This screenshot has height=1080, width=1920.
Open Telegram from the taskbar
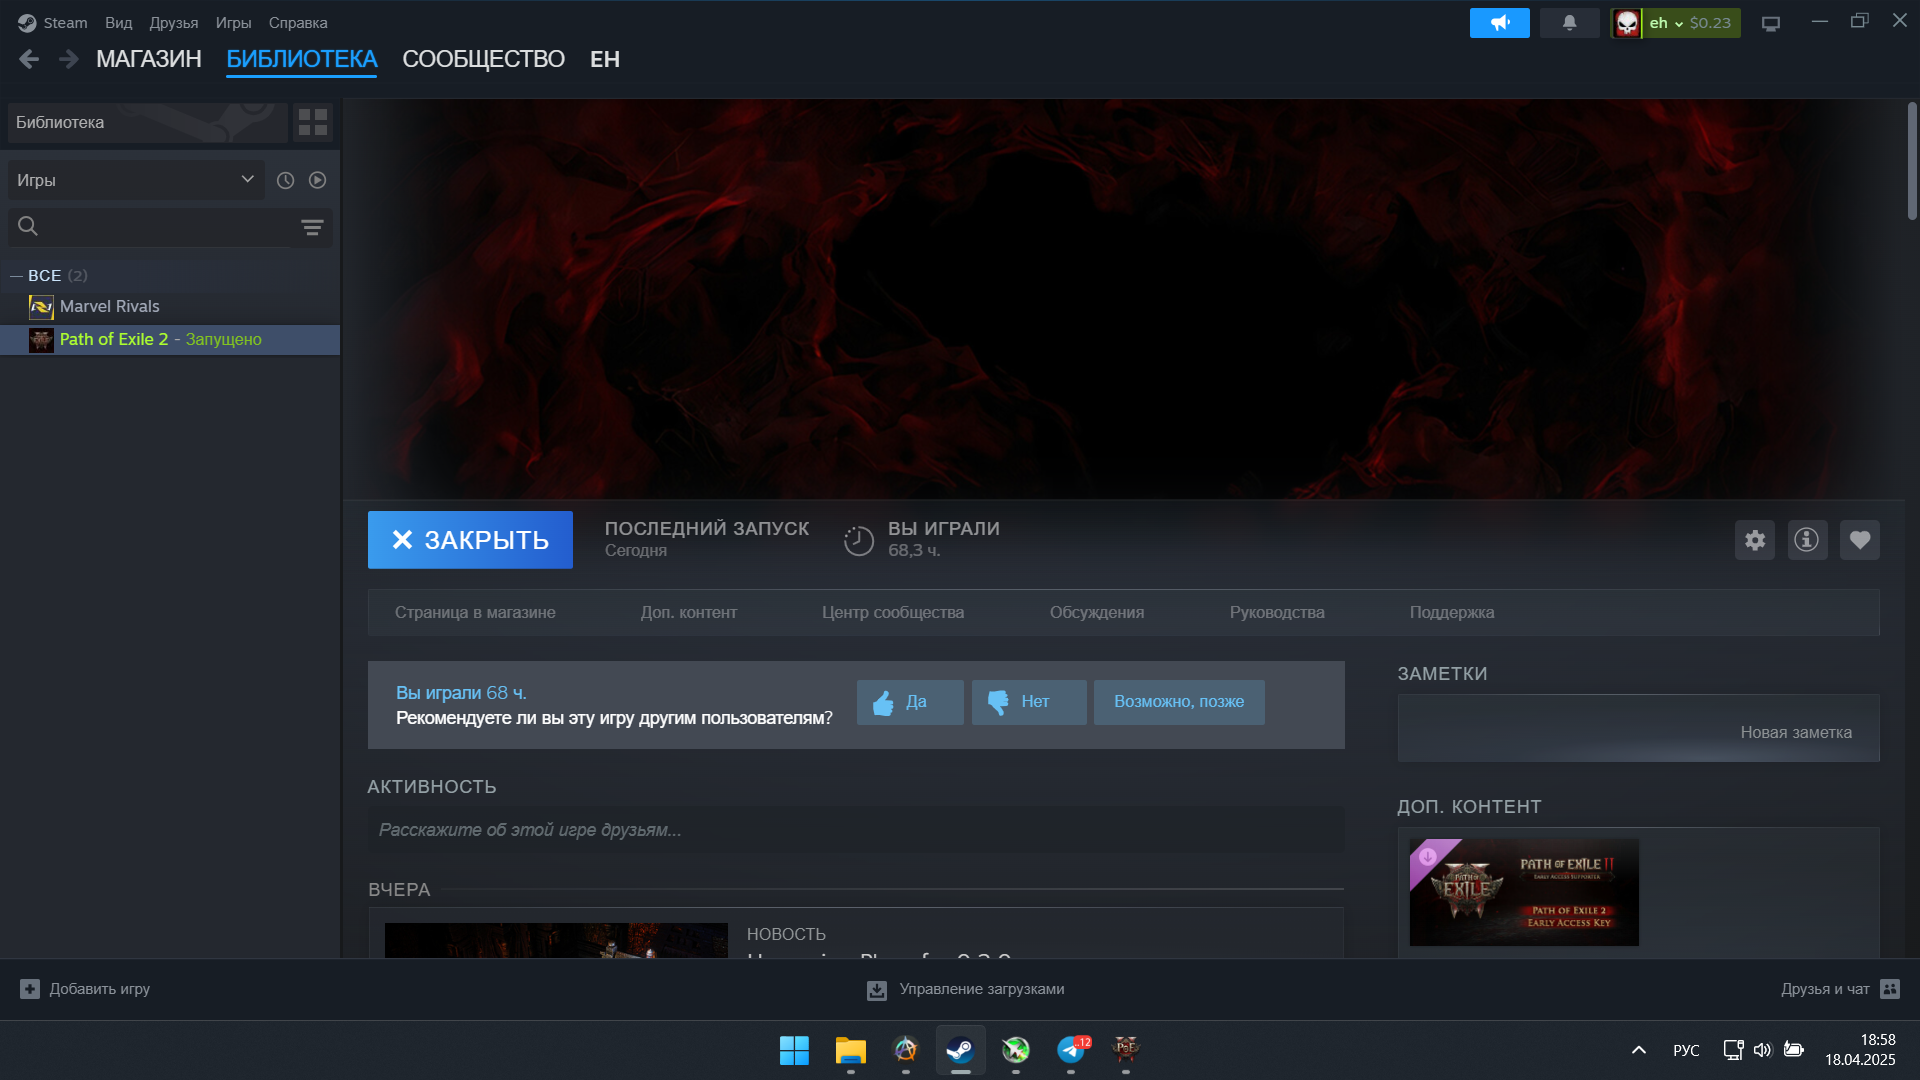[1071, 1050]
